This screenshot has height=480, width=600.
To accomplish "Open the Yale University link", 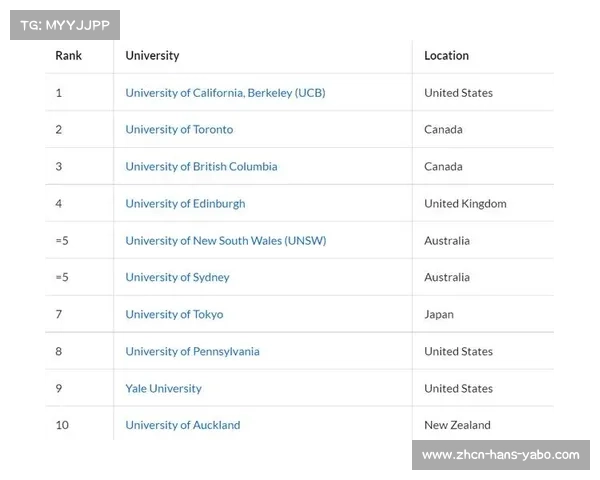I will (163, 389).
